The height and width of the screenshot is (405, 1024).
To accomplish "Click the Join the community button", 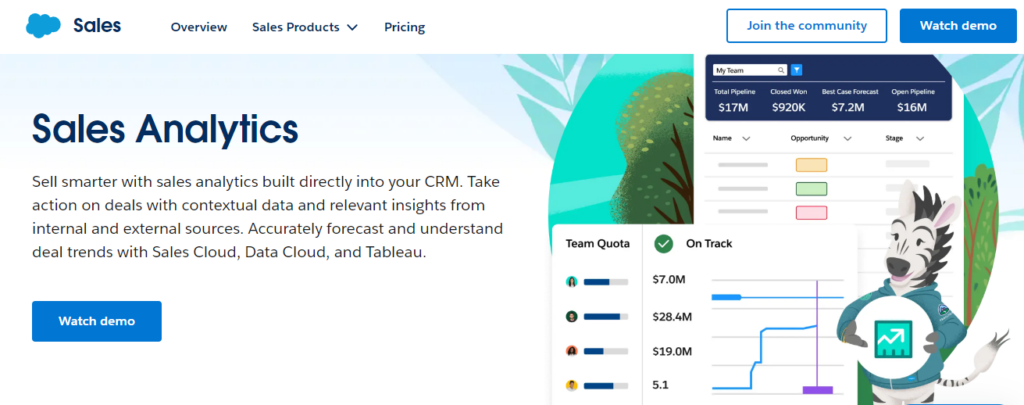I will [x=806, y=26].
